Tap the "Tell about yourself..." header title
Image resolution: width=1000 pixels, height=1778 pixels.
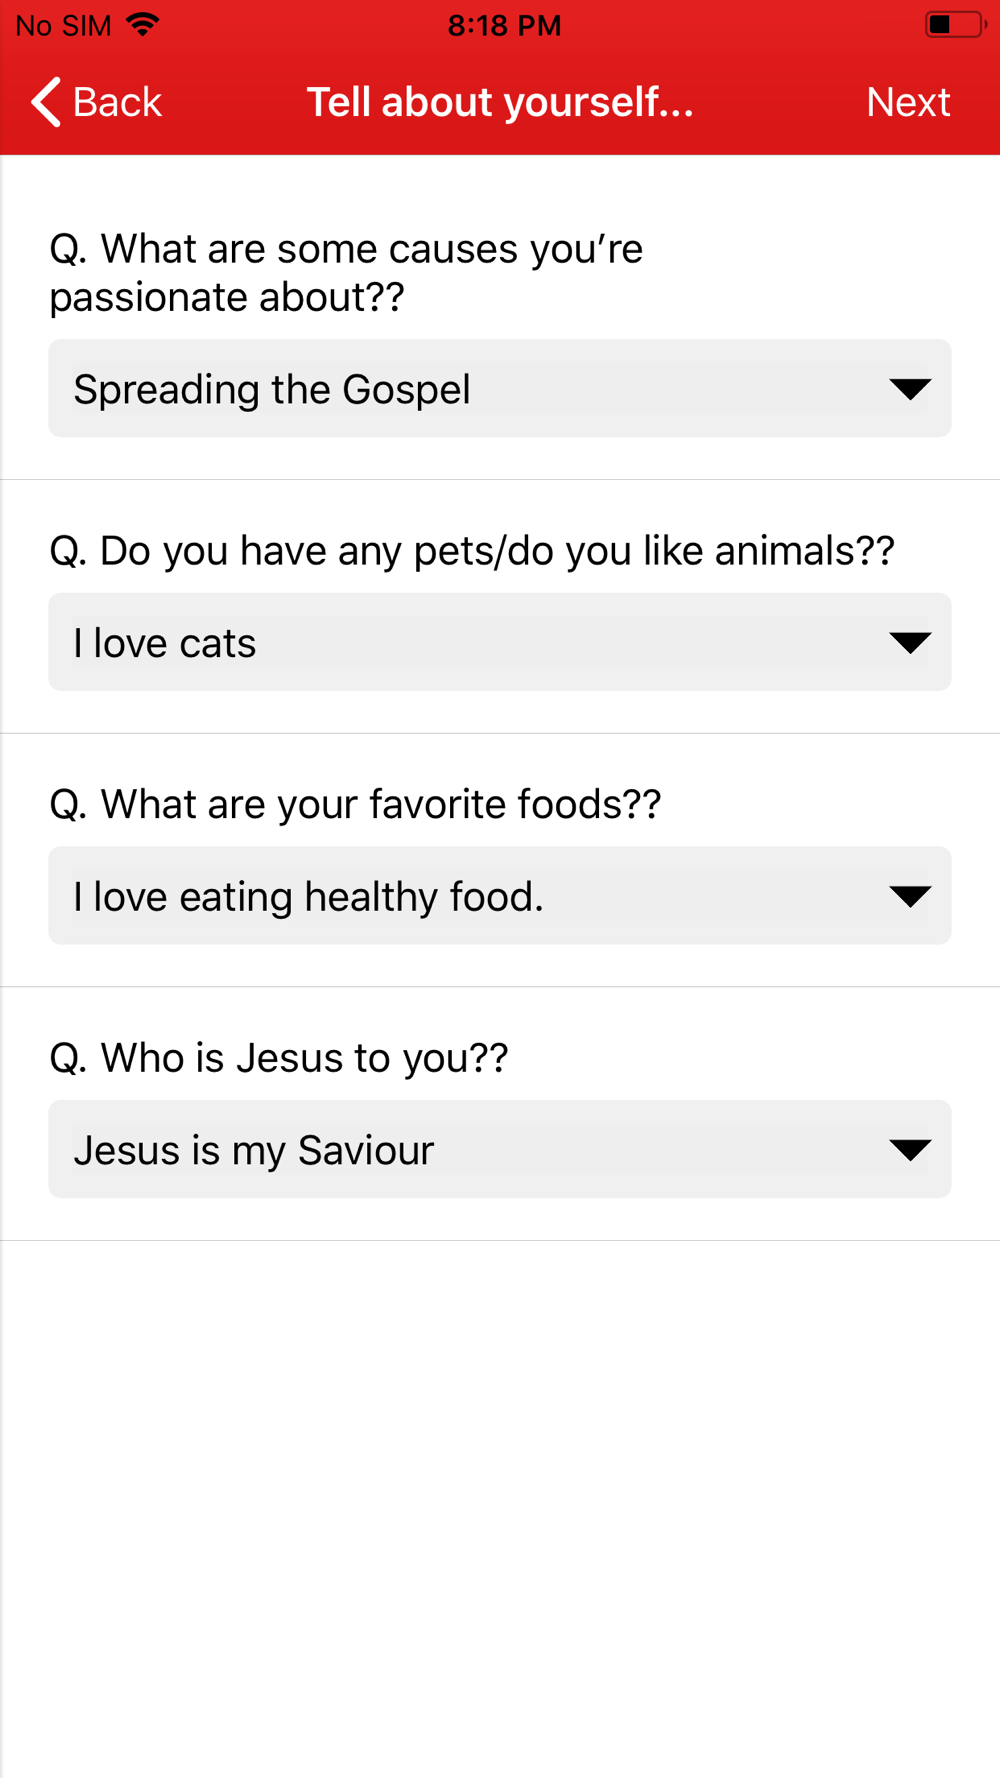coord(500,102)
